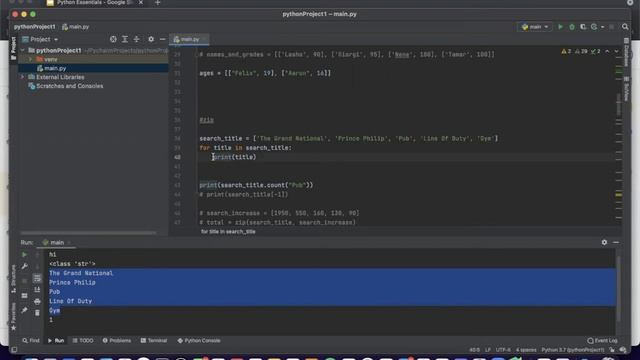Click the Project tree horizontal scrollbar
The image size is (640, 360).
(x=88, y=233)
